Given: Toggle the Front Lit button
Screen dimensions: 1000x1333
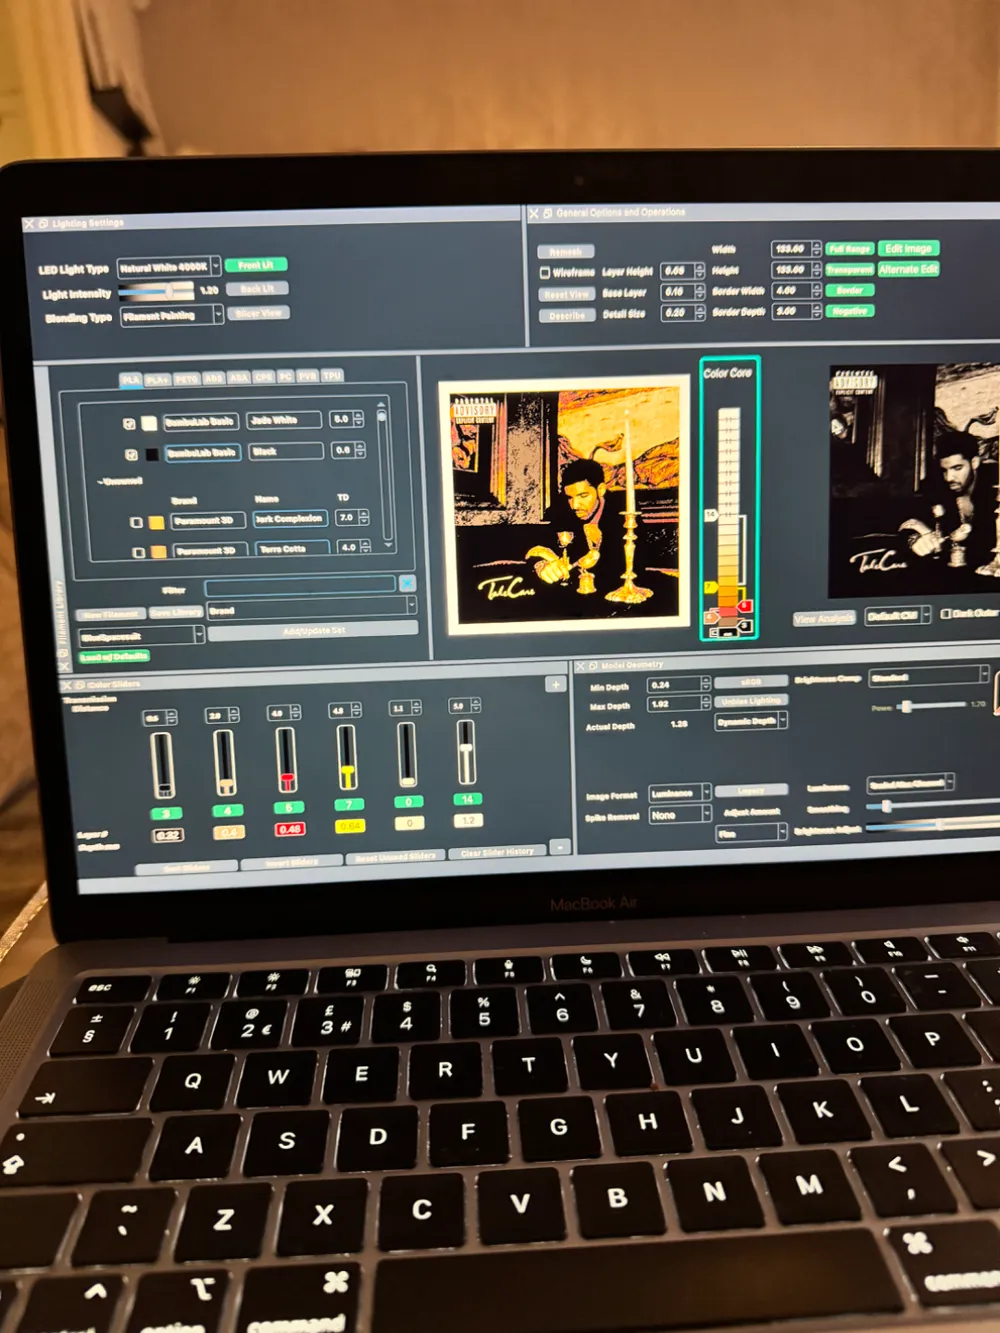Looking at the screenshot, I should [256, 265].
